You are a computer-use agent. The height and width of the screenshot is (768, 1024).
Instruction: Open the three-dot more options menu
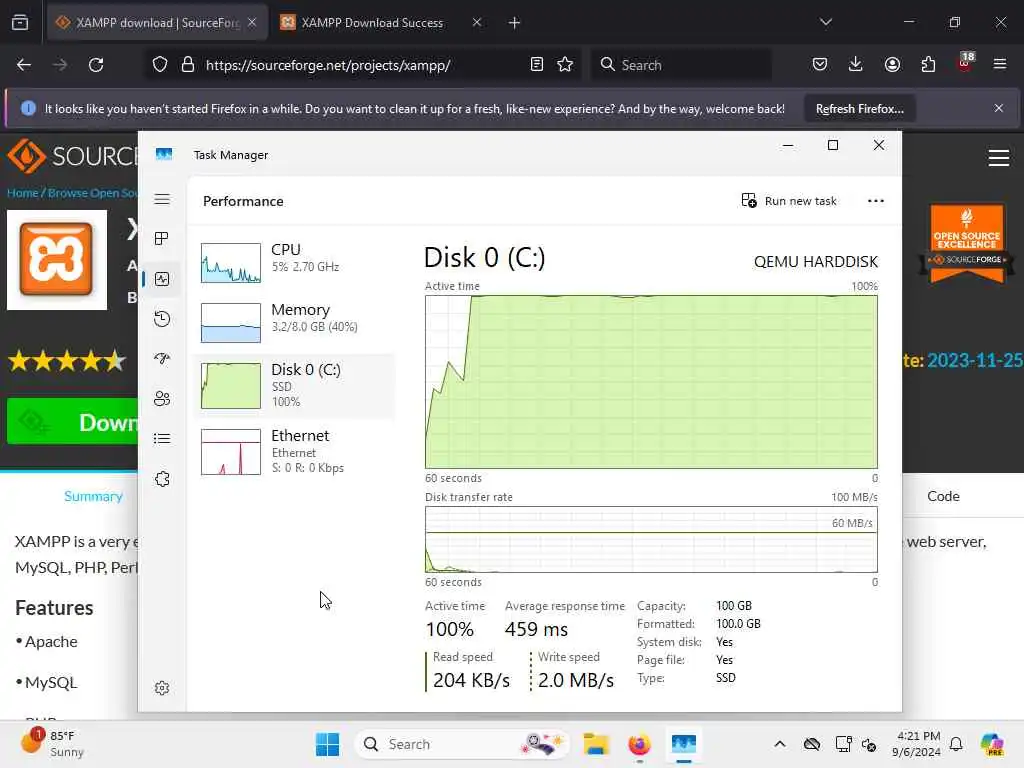click(876, 200)
